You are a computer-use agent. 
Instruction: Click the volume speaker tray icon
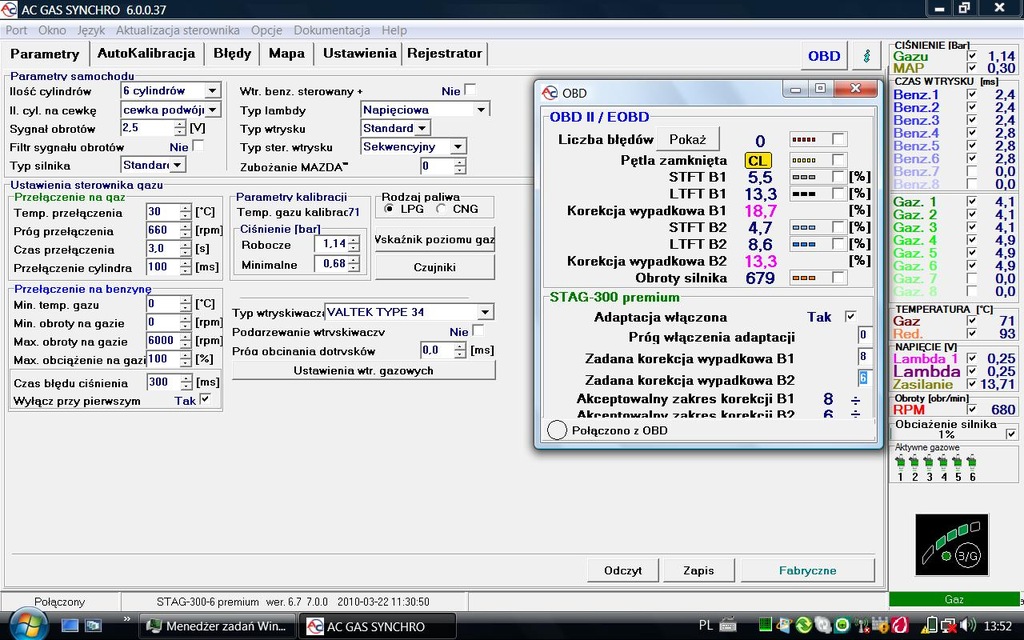968,625
